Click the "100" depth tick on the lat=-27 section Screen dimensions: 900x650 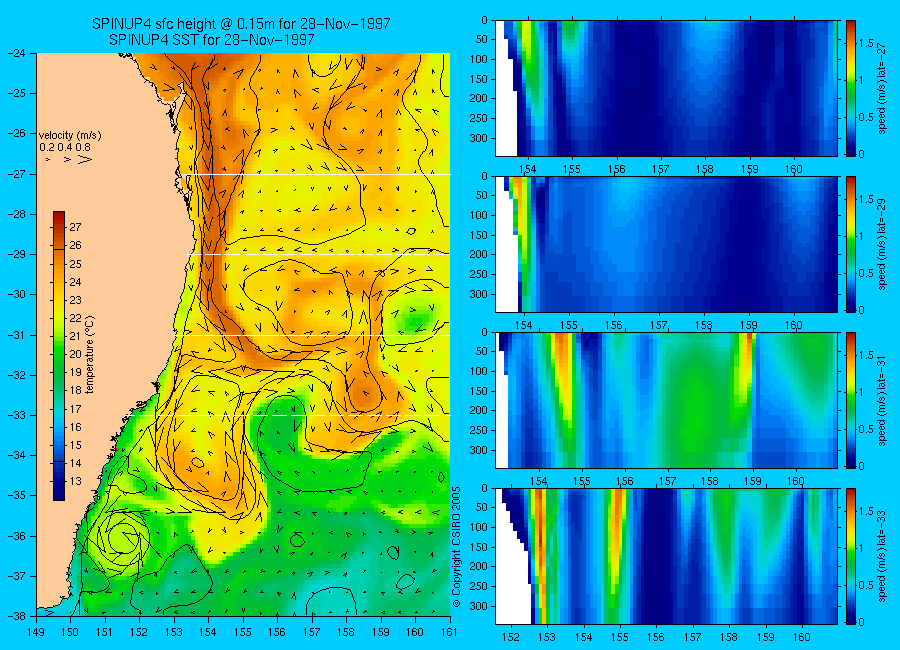tap(478, 59)
